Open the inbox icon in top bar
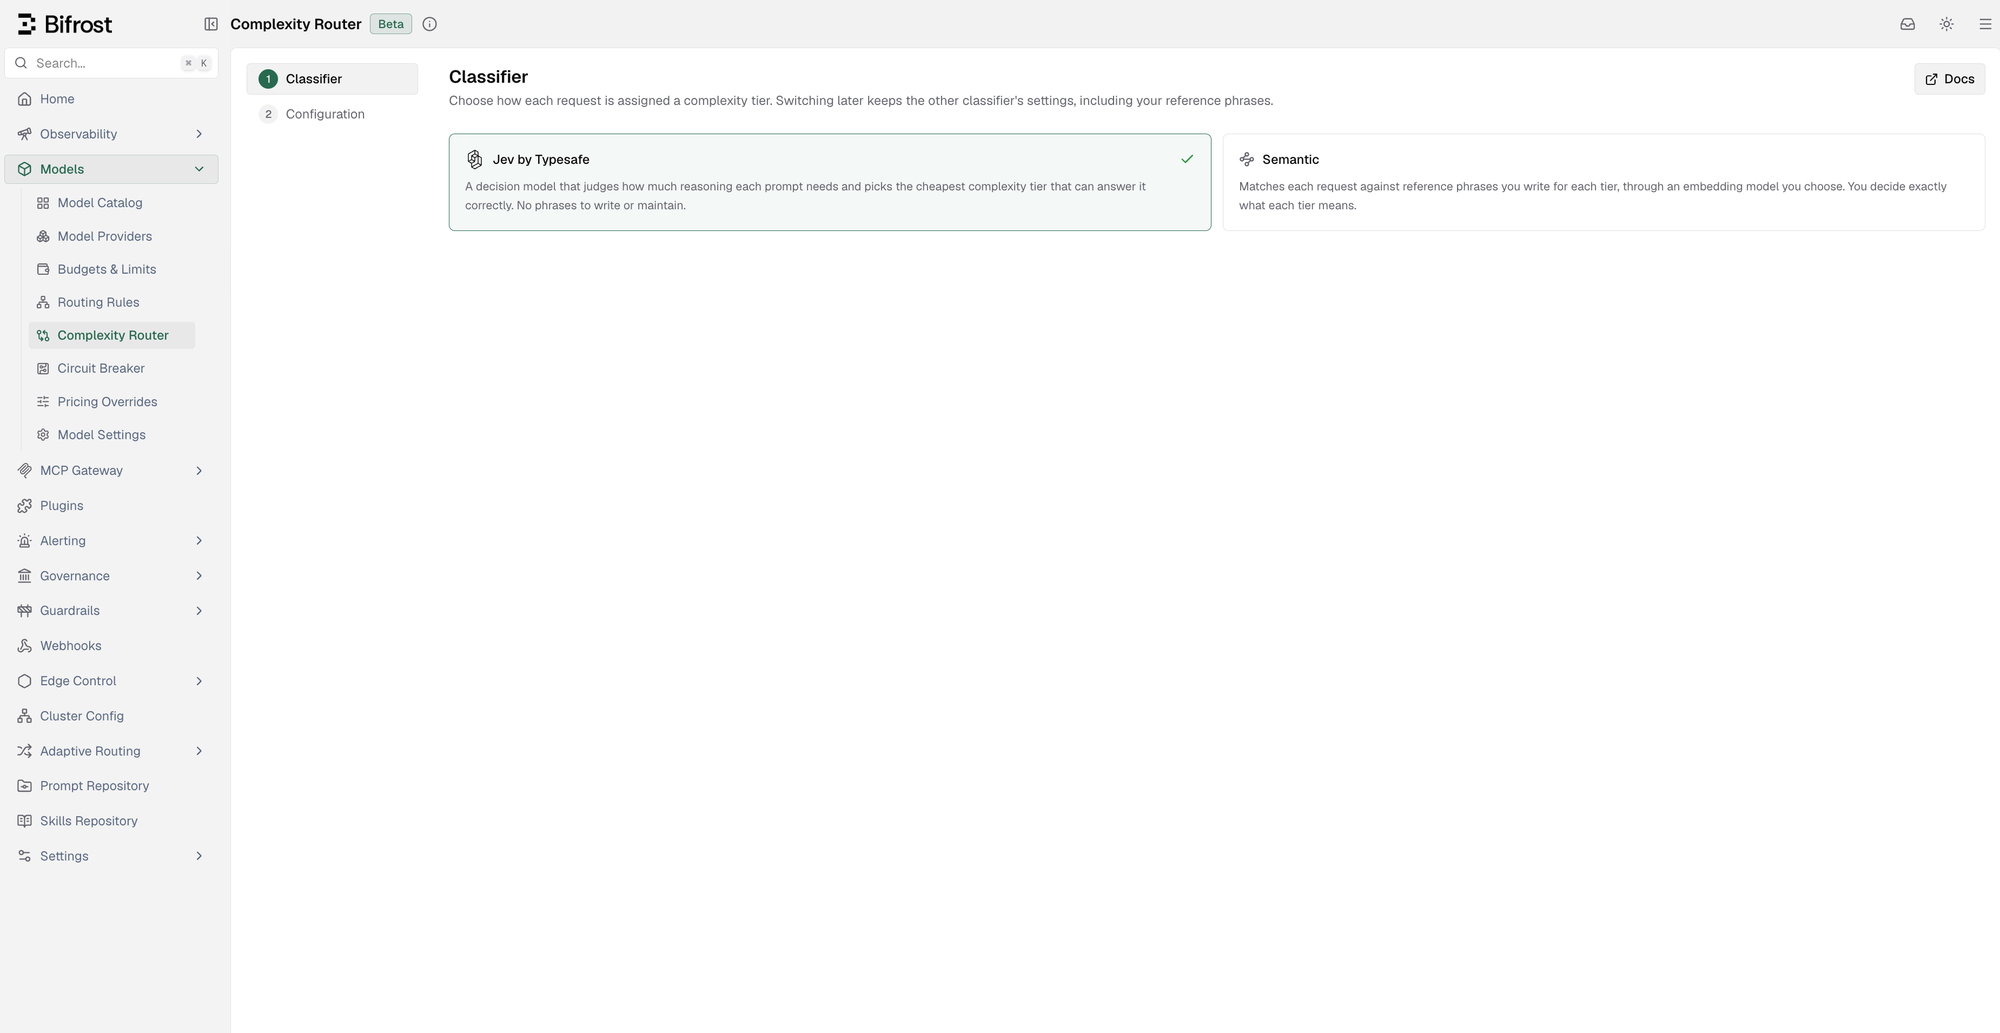This screenshot has width=2000, height=1033. point(1908,24)
